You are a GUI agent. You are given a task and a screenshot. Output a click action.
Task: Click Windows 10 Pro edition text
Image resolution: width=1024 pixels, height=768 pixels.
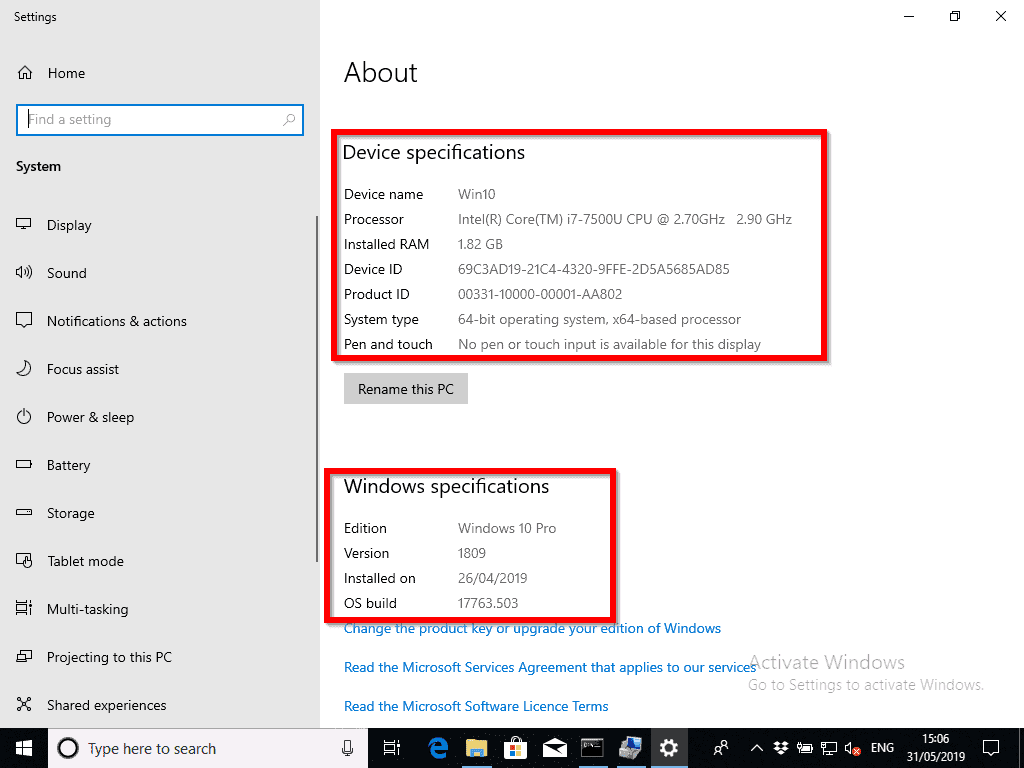click(507, 528)
